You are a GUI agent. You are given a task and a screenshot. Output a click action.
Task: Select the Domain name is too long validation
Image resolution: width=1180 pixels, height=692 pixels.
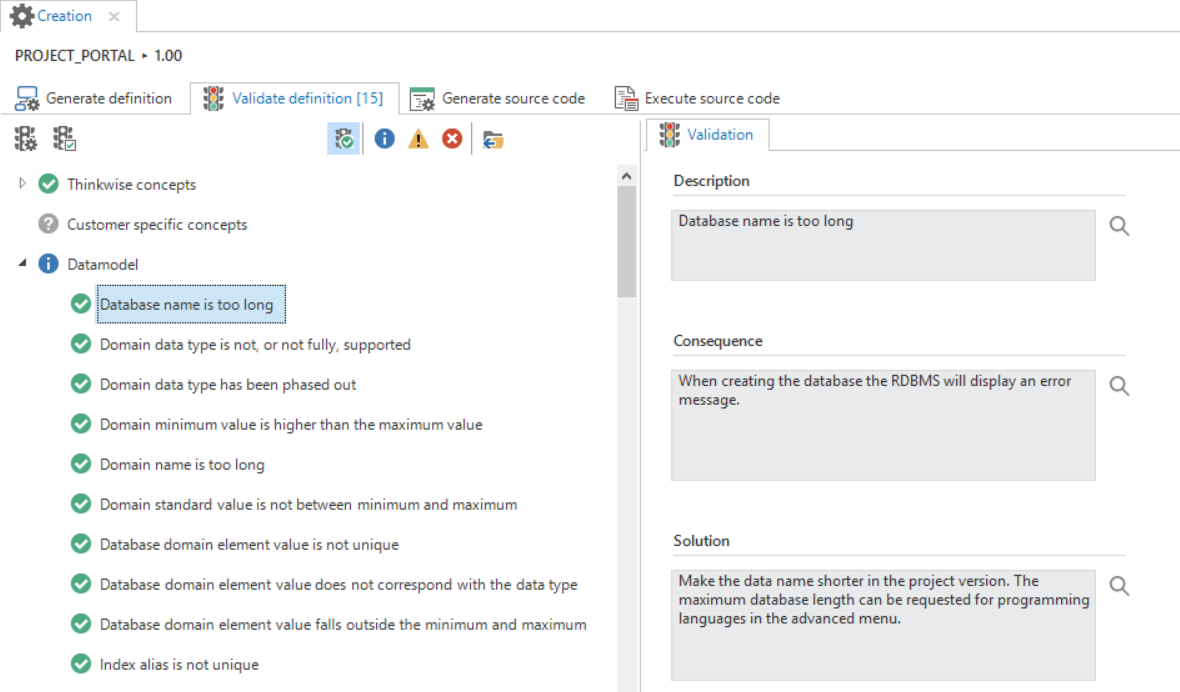coord(182,465)
